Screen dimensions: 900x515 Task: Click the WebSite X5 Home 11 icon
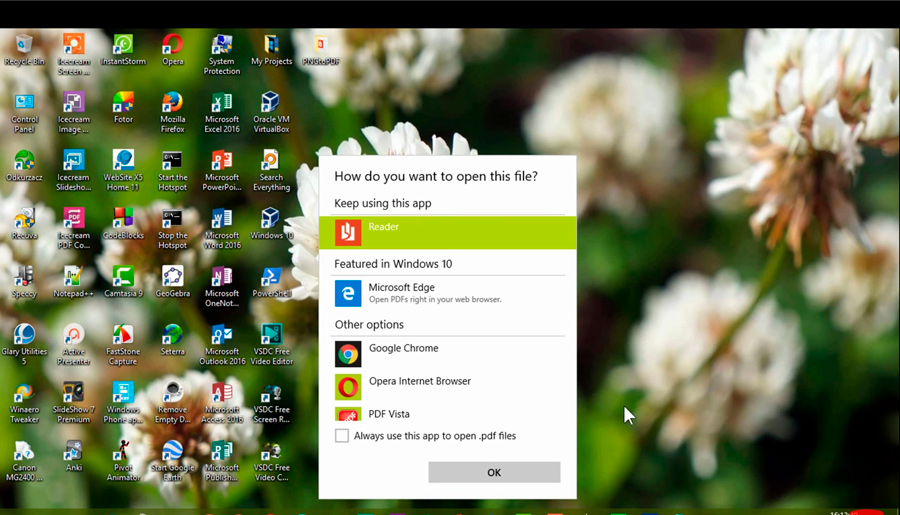point(123,171)
